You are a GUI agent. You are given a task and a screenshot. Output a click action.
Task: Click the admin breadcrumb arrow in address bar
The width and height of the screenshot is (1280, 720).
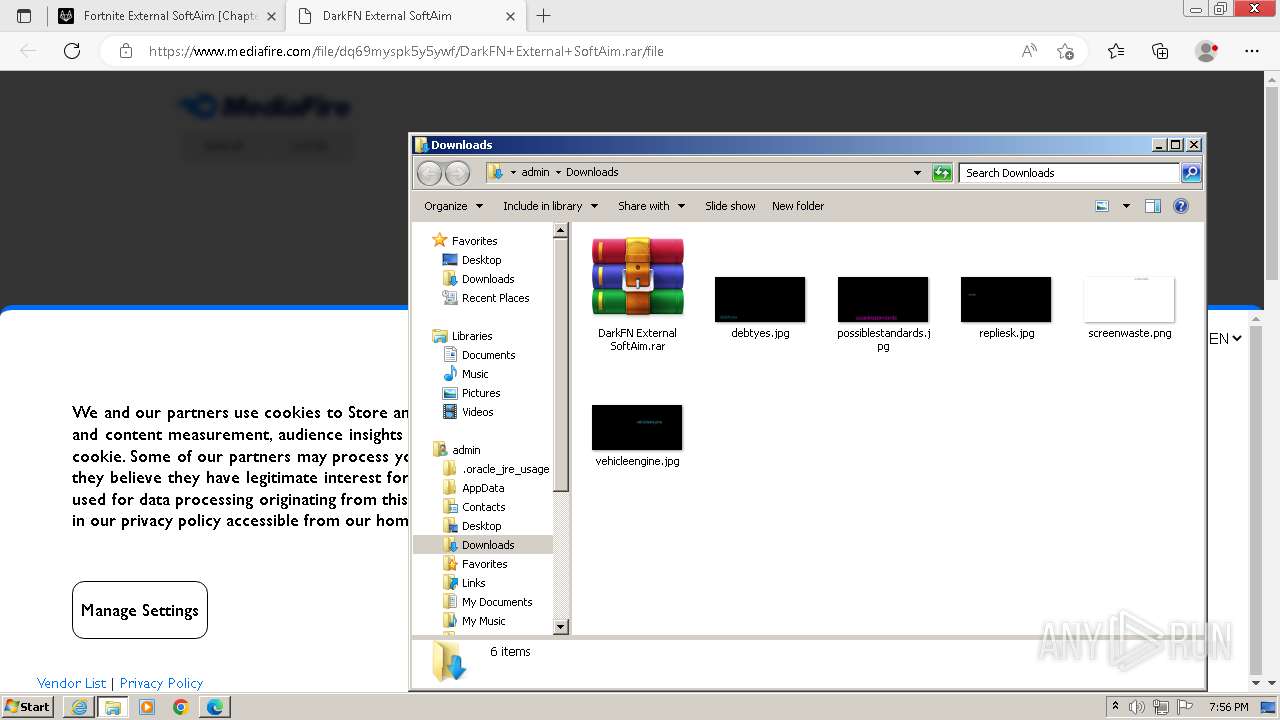point(558,172)
